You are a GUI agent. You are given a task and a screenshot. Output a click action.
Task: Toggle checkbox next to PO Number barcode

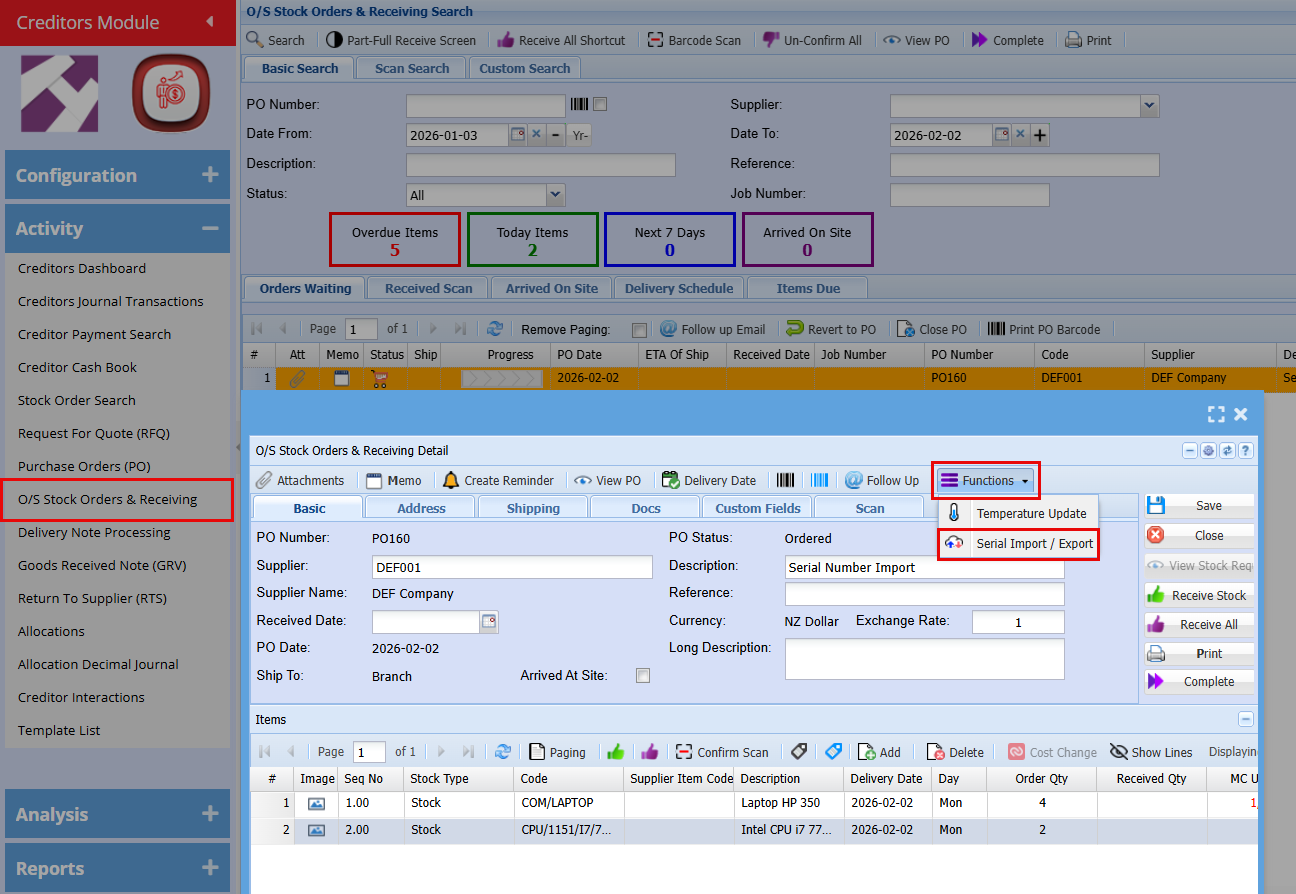click(600, 104)
